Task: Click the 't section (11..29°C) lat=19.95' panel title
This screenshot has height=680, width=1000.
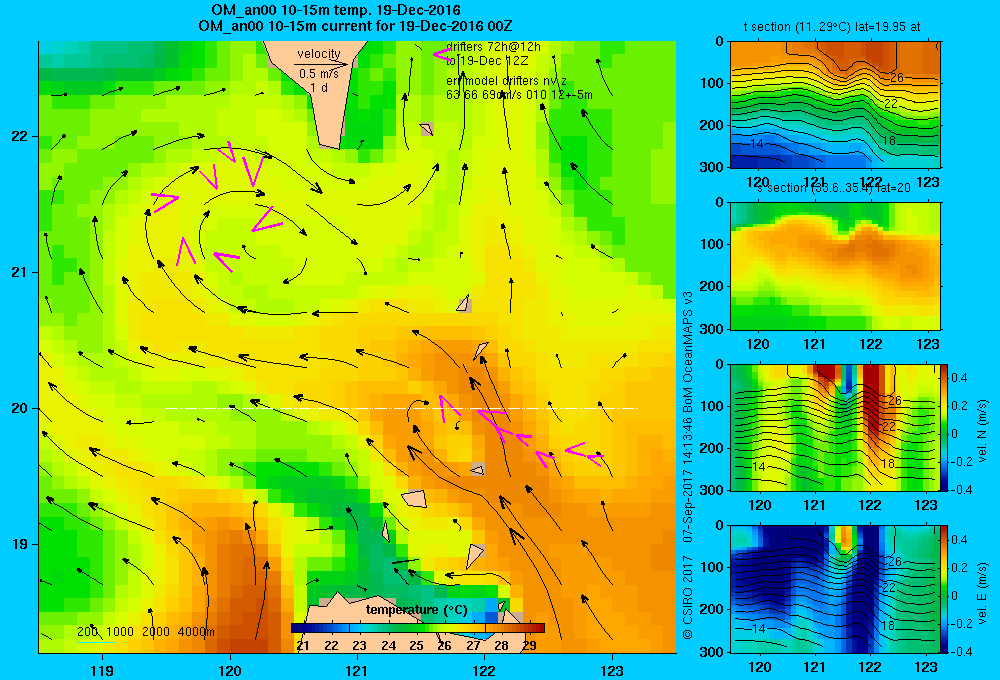Action: (832, 27)
